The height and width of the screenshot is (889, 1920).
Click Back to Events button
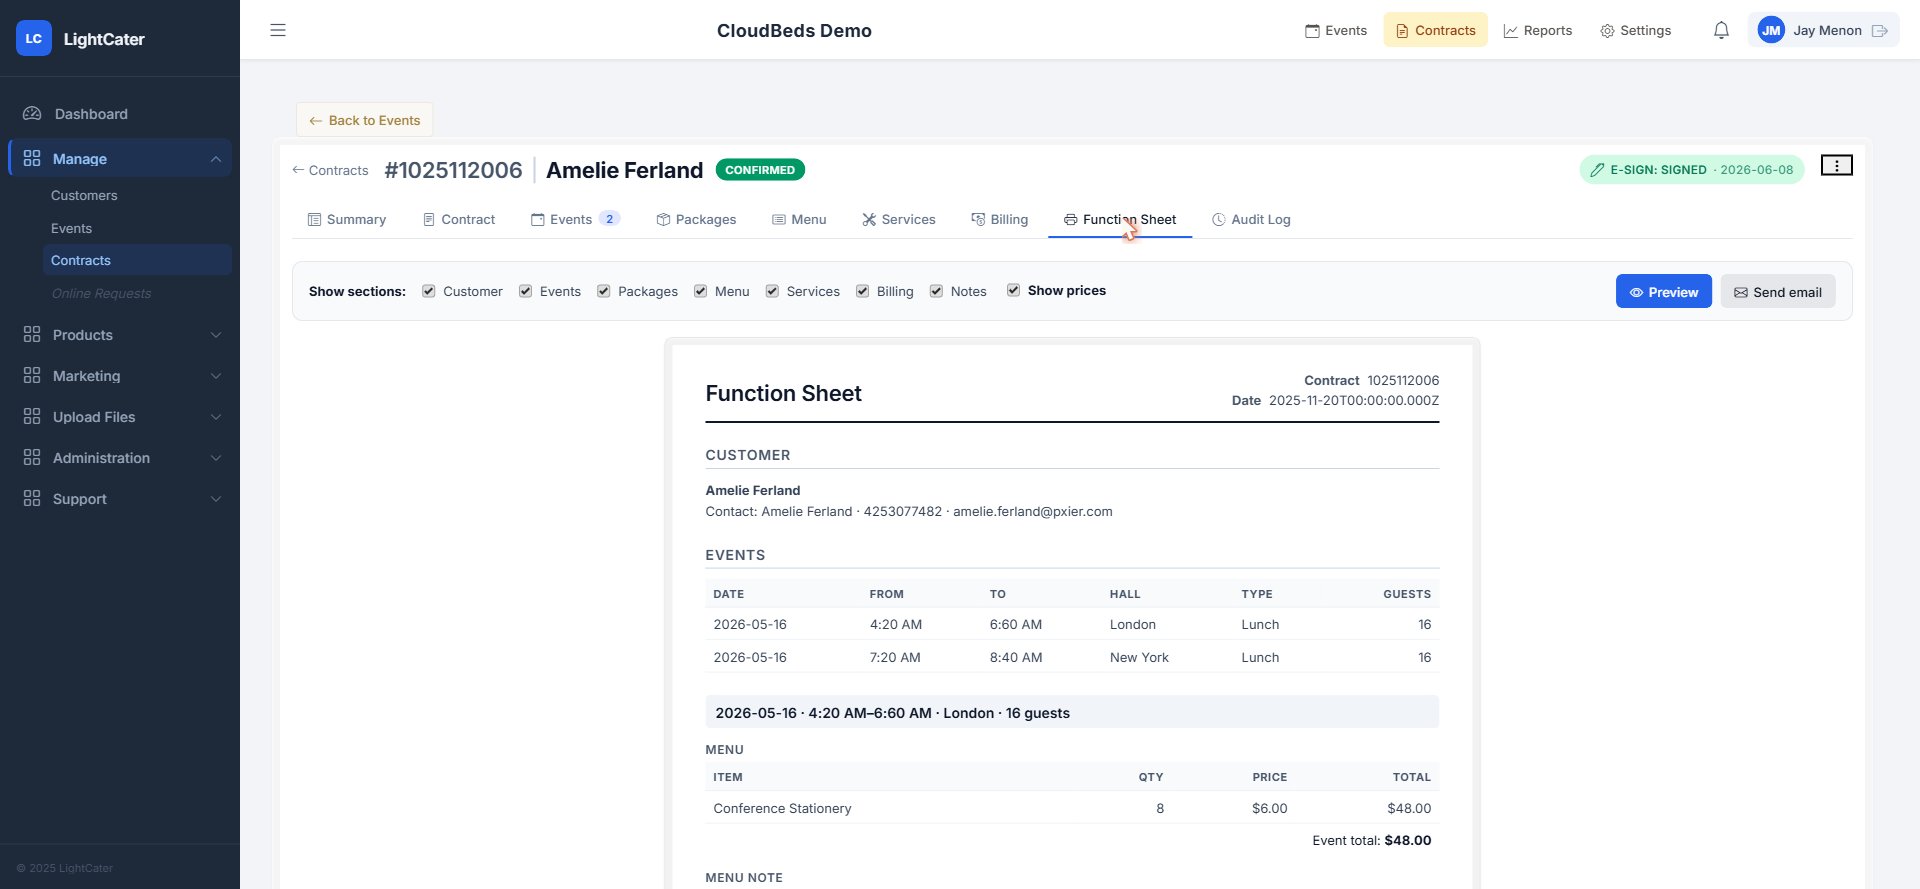[364, 120]
